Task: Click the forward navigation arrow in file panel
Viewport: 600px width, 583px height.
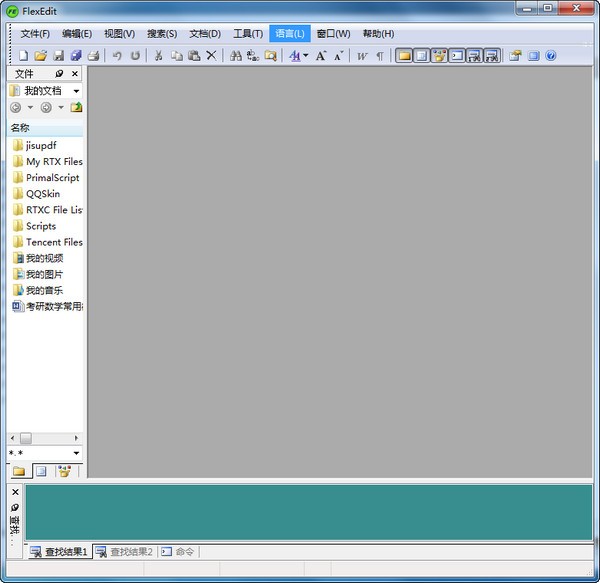Action: [46, 107]
